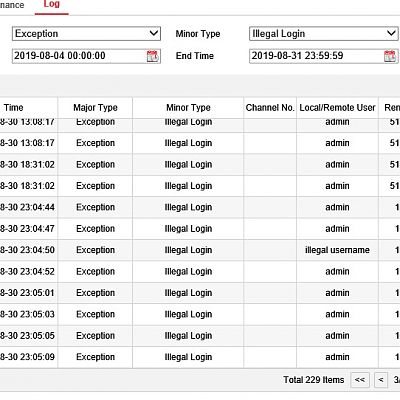Click the End Time filter label

coord(195,56)
